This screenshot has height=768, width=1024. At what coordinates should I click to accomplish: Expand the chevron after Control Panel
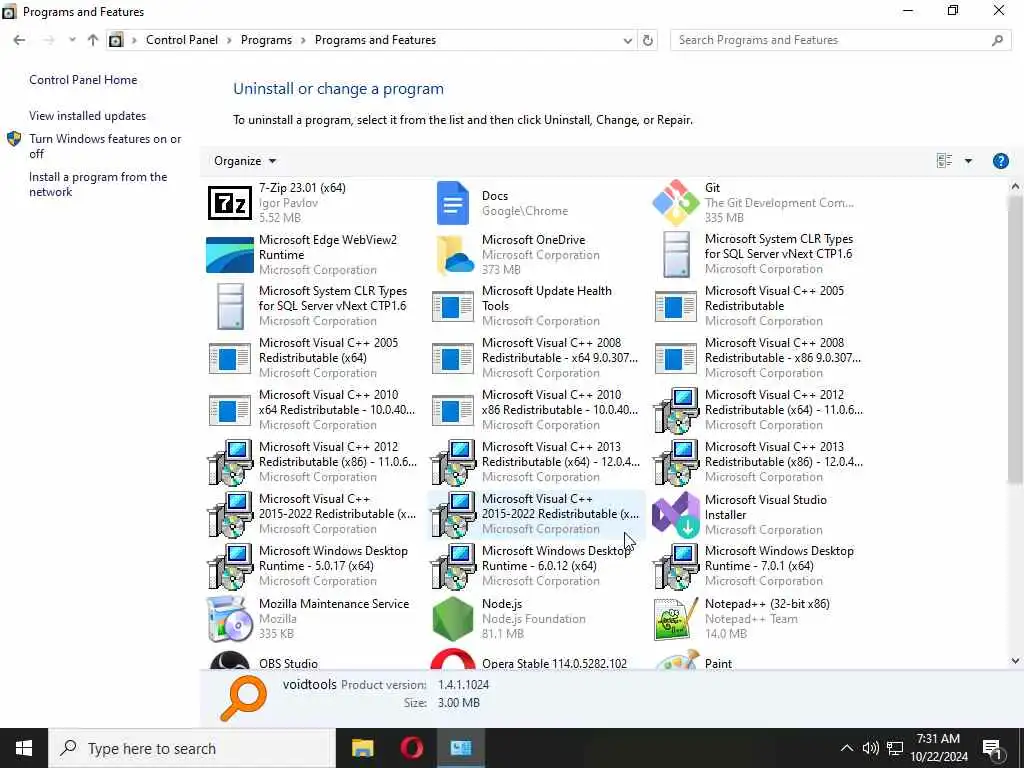coord(229,40)
